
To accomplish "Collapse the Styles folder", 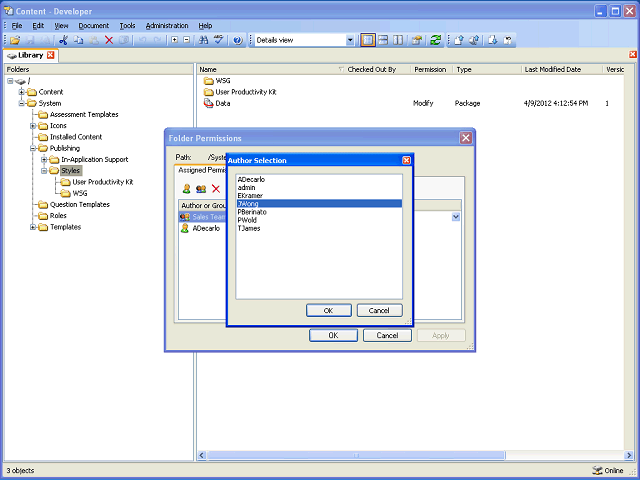I will (x=44, y=171).
